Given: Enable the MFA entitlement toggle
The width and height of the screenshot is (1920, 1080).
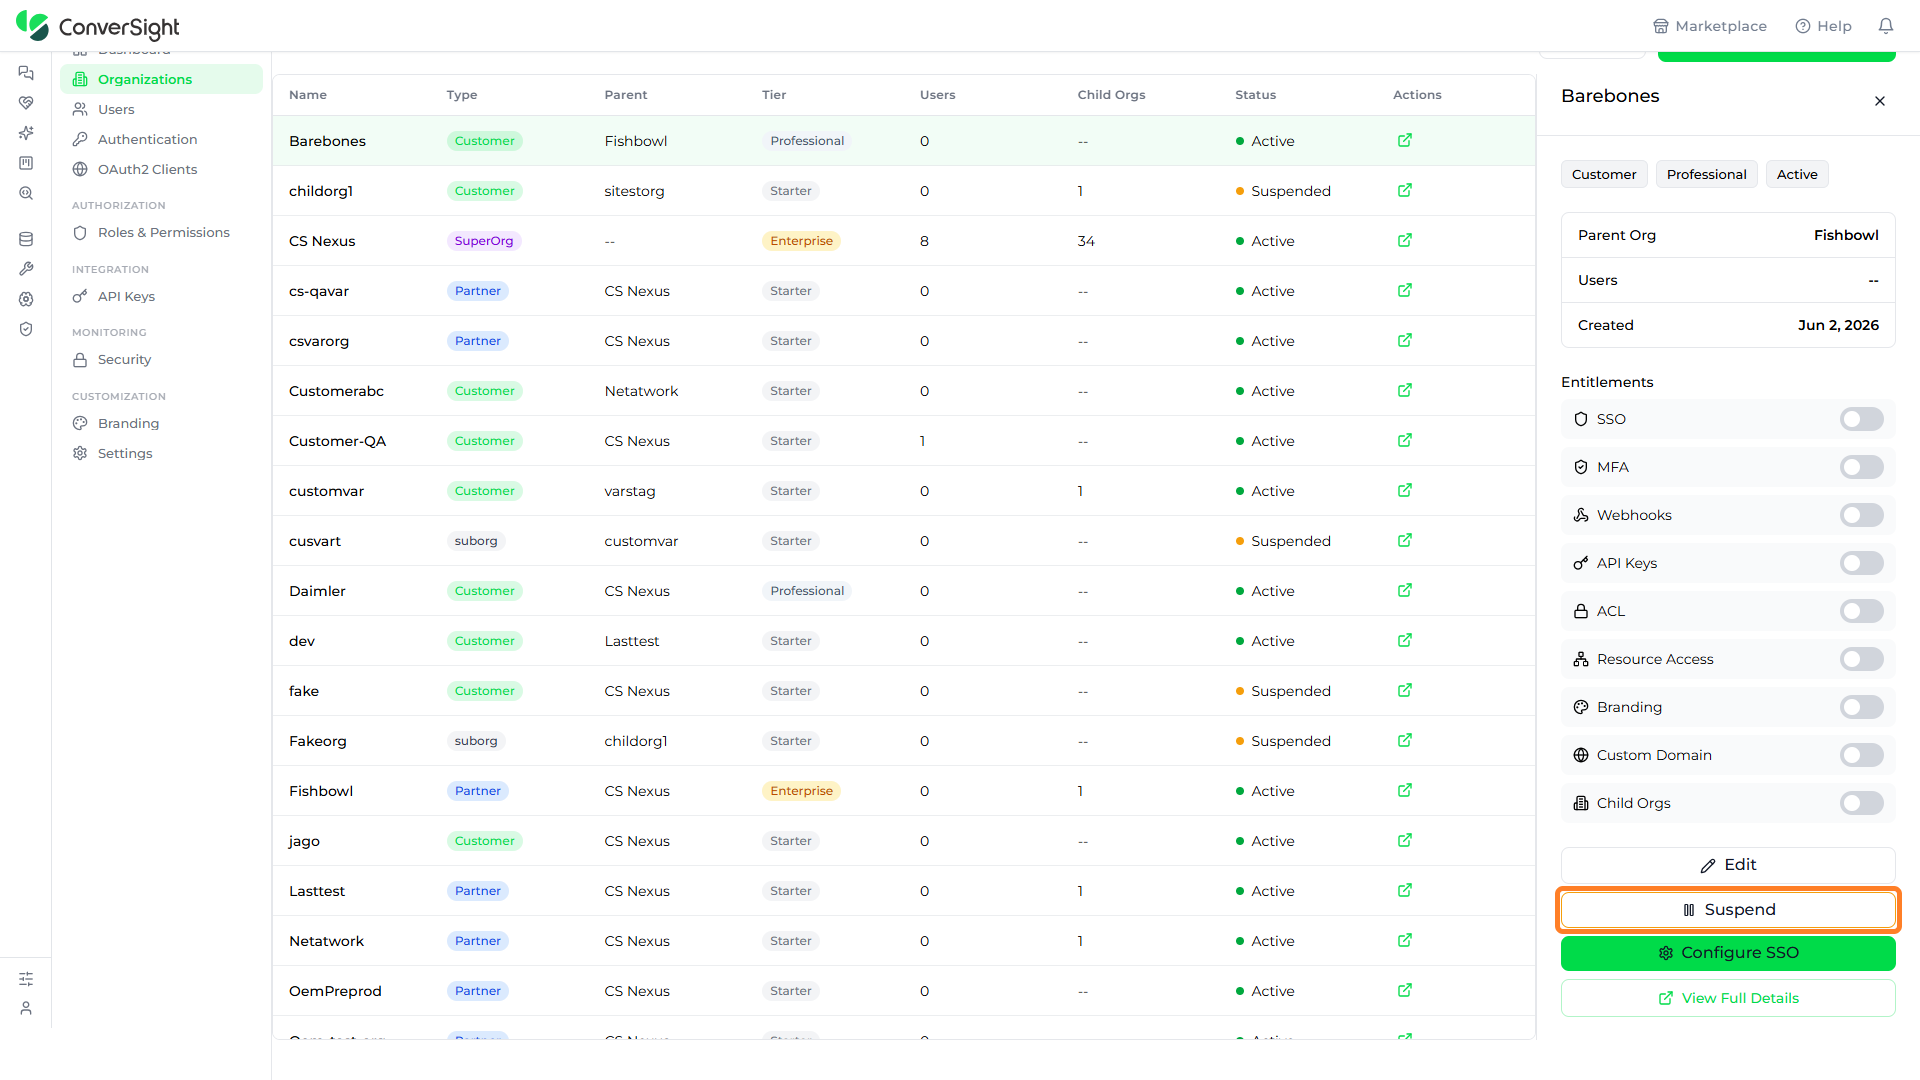Looking at the screenshot, I should click(1861, 467).
